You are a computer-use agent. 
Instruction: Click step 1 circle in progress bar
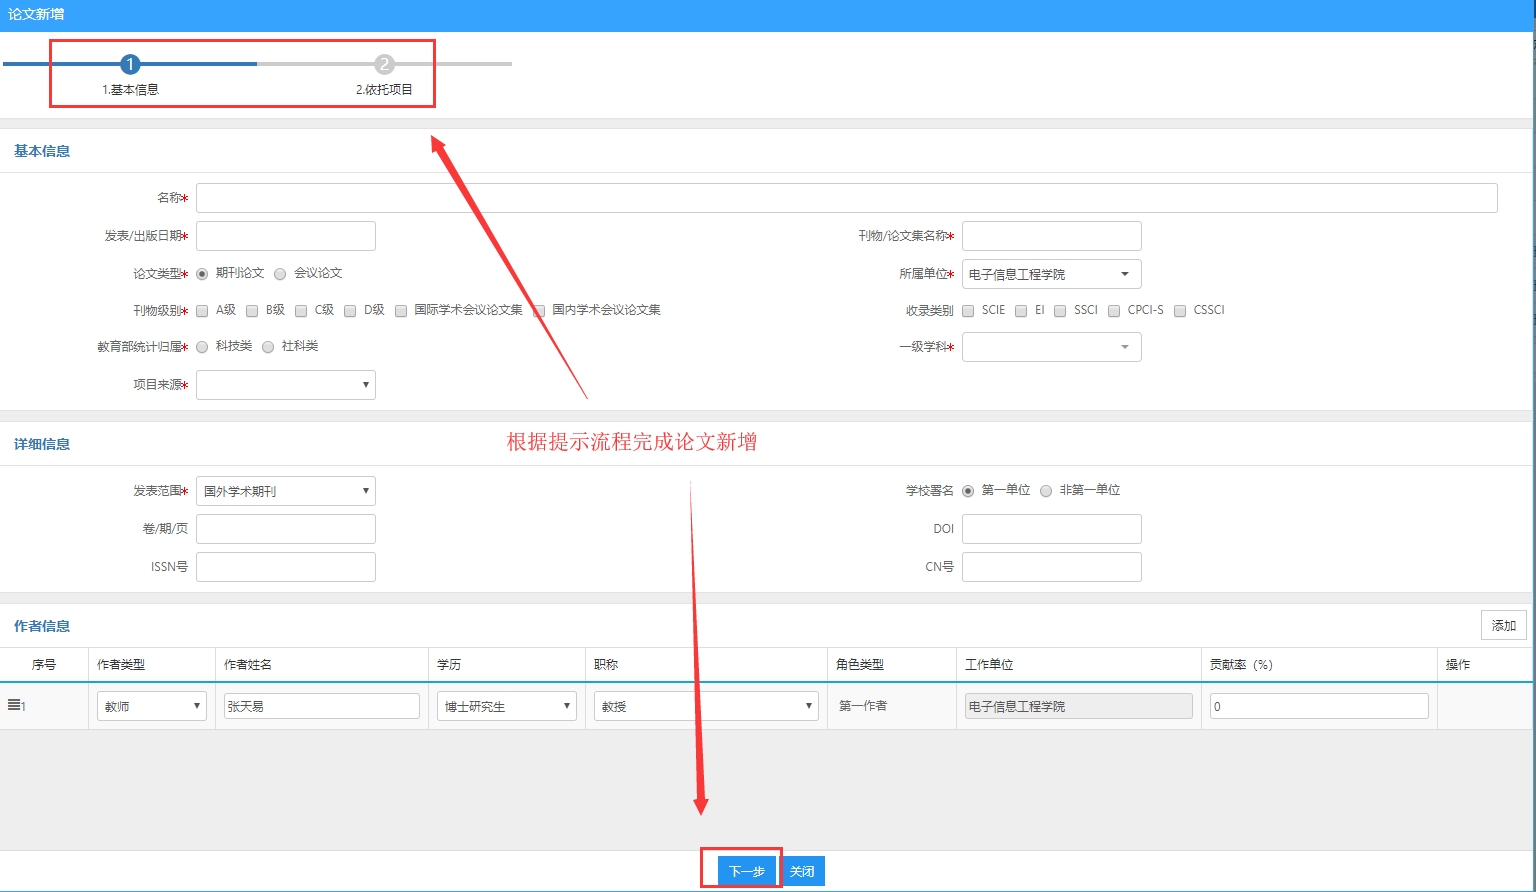[x=130, y=65]
